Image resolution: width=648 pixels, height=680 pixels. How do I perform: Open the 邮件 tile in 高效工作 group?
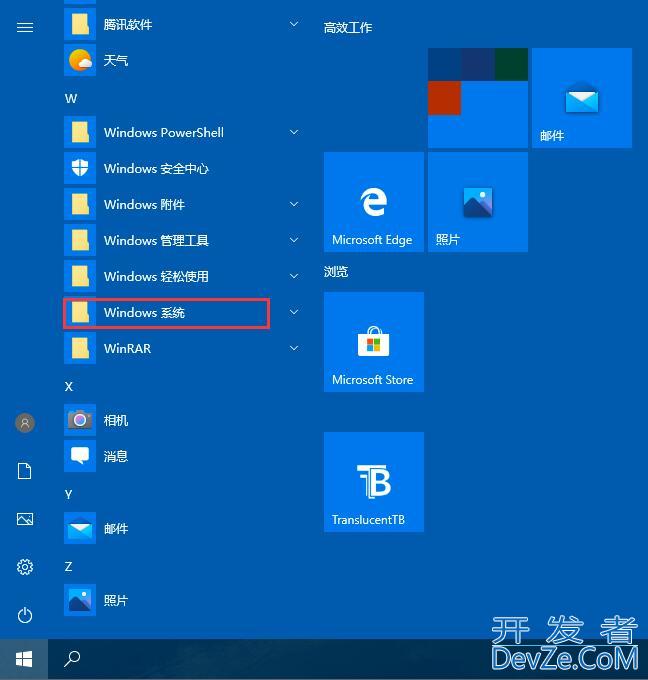[581, 97]
